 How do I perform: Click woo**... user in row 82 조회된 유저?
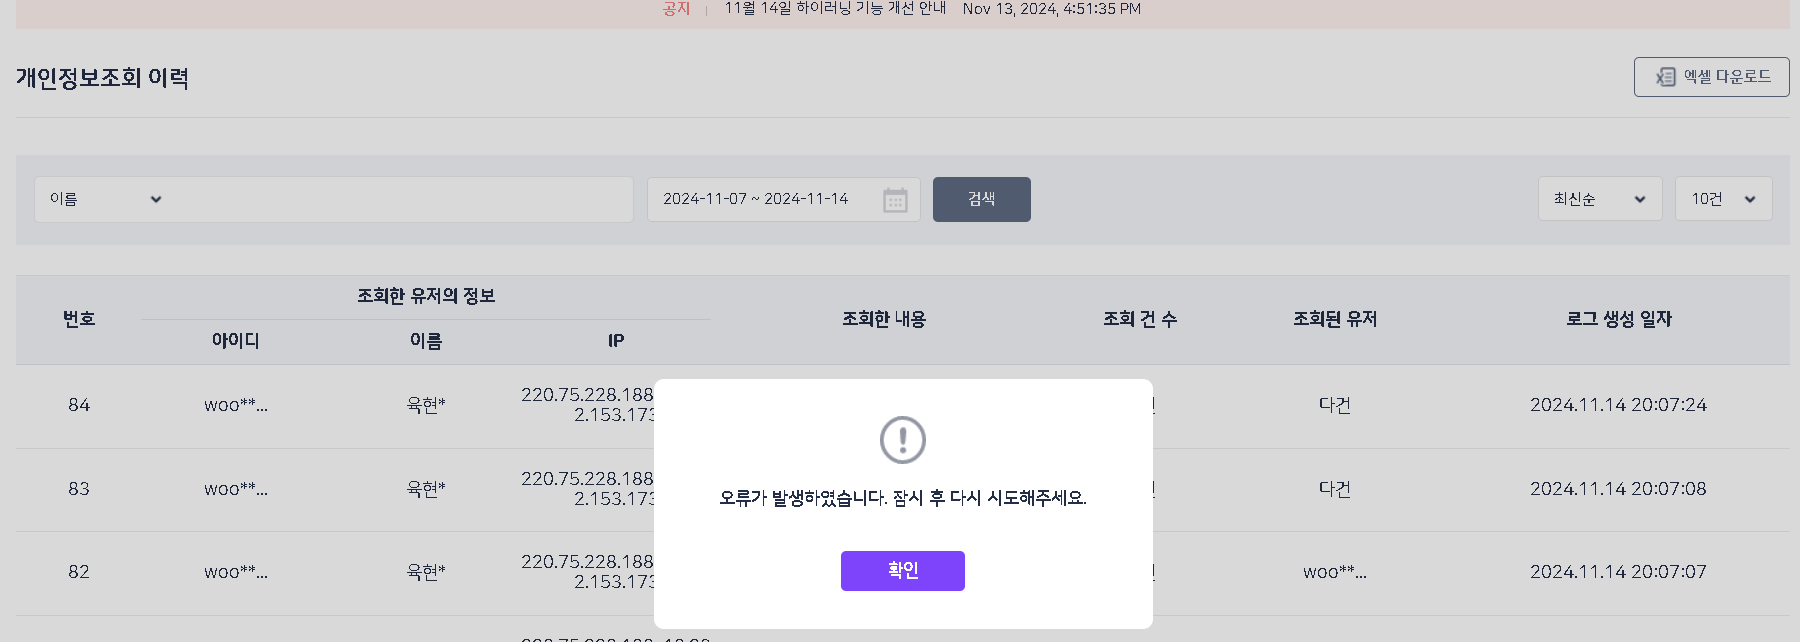coord(1334,572)
